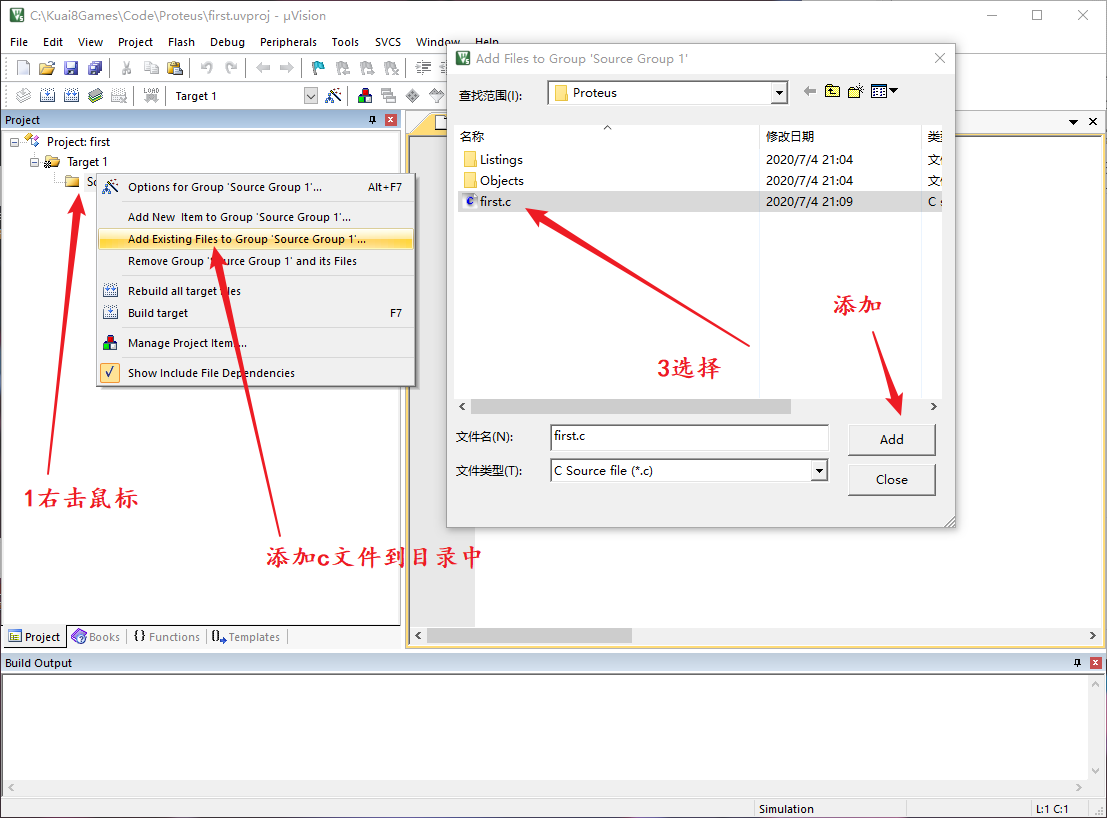Select the first.c file in list
The image size is (1107, 818).
495,202
